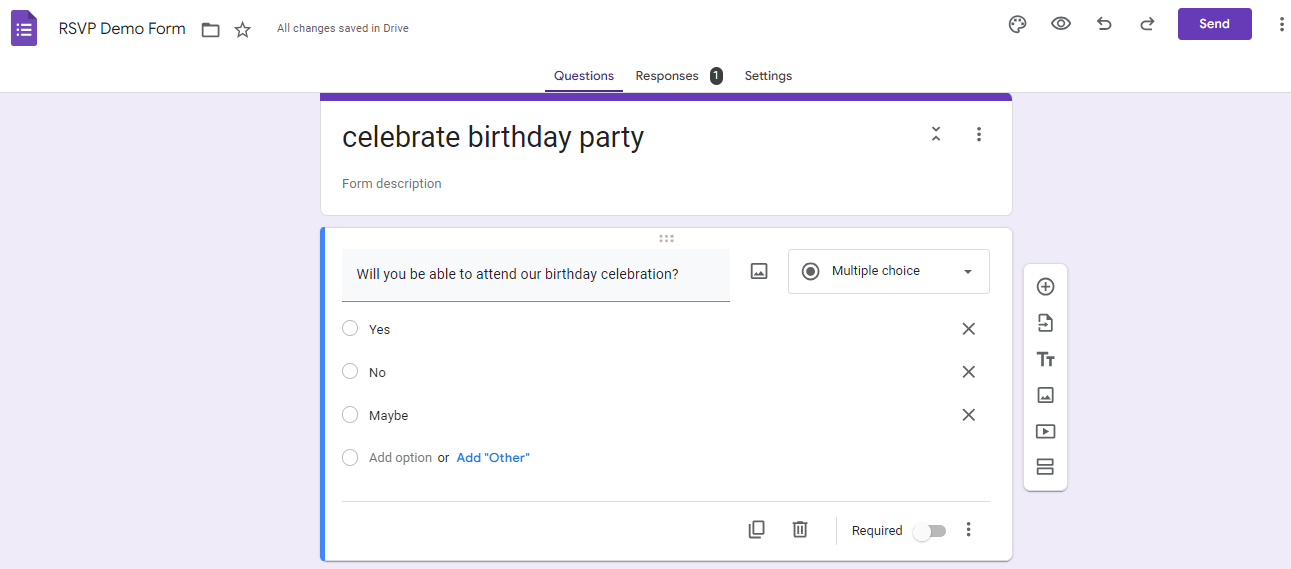Open the Multiple choice type dropdown
The width and height of the screenshot is (1291, 569).
888,271
